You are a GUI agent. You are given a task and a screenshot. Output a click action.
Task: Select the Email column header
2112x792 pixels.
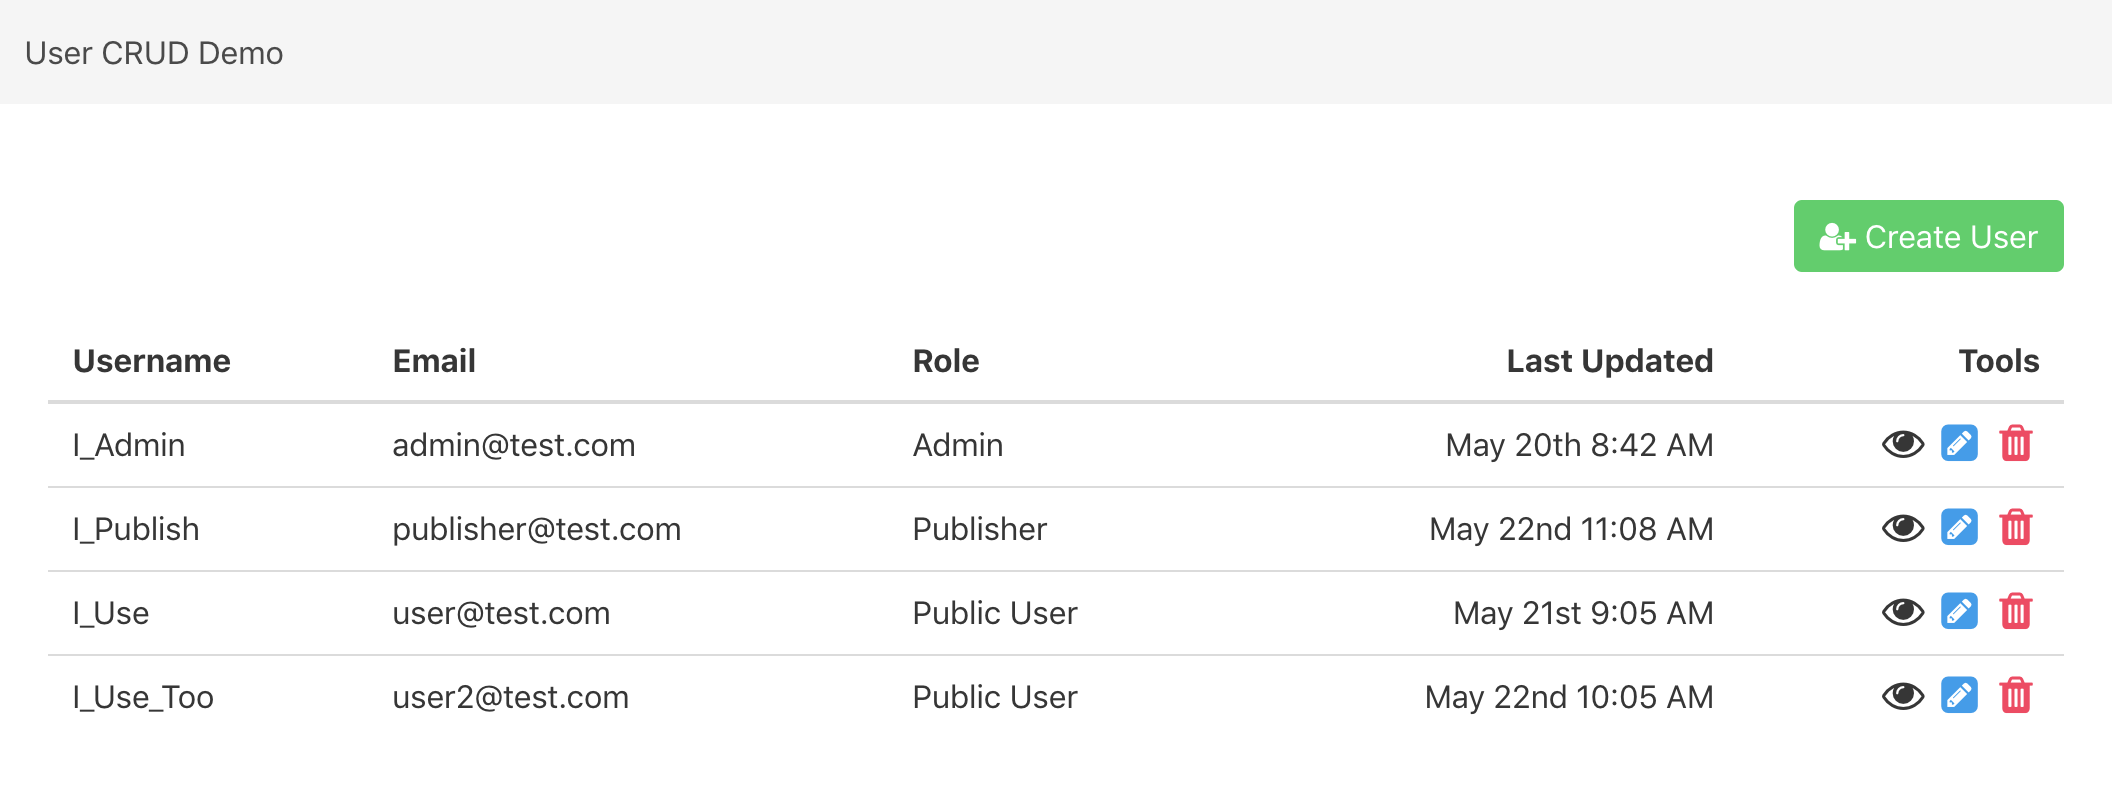(x=434, y=361)
